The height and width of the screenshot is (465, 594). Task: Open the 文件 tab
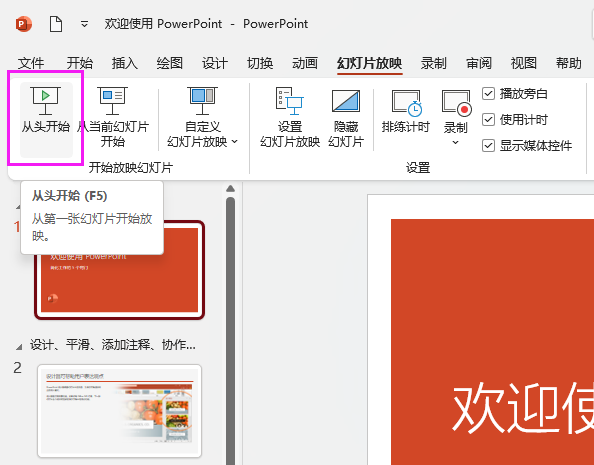click(x=31, y=63)
